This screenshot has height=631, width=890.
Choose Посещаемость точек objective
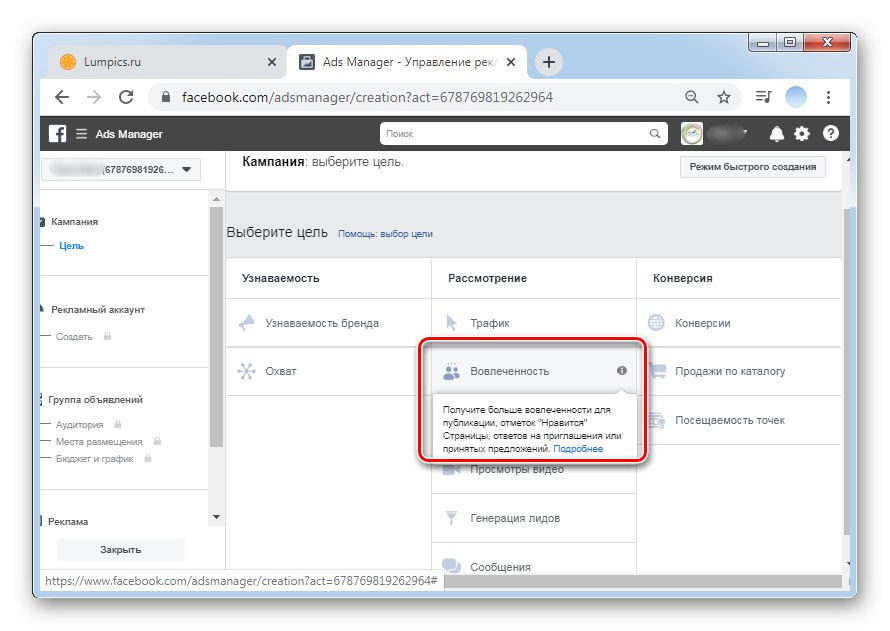coord(738,420)
